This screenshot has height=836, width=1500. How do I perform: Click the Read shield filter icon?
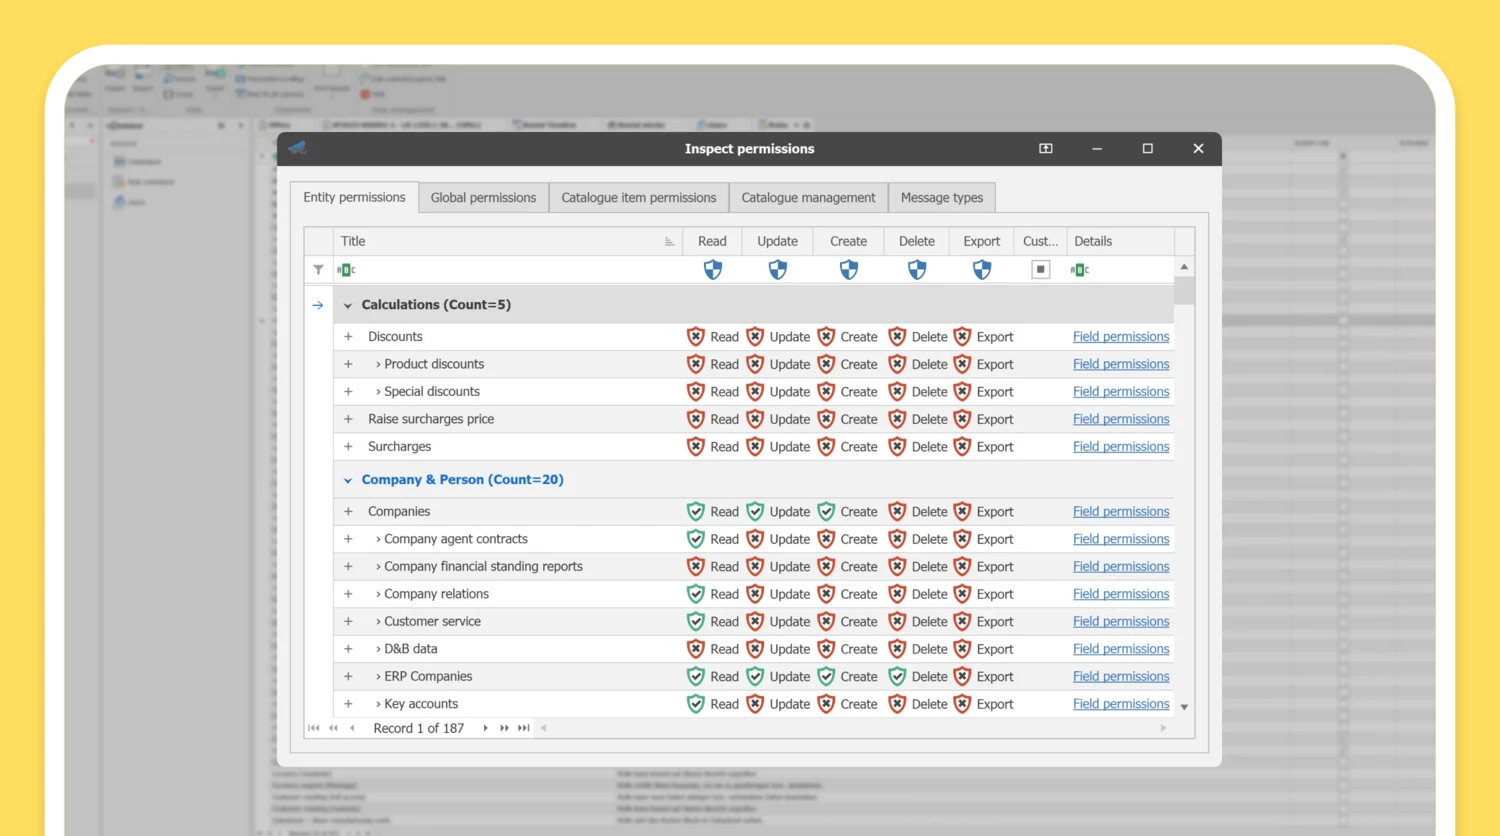click(x=712, y=270)
